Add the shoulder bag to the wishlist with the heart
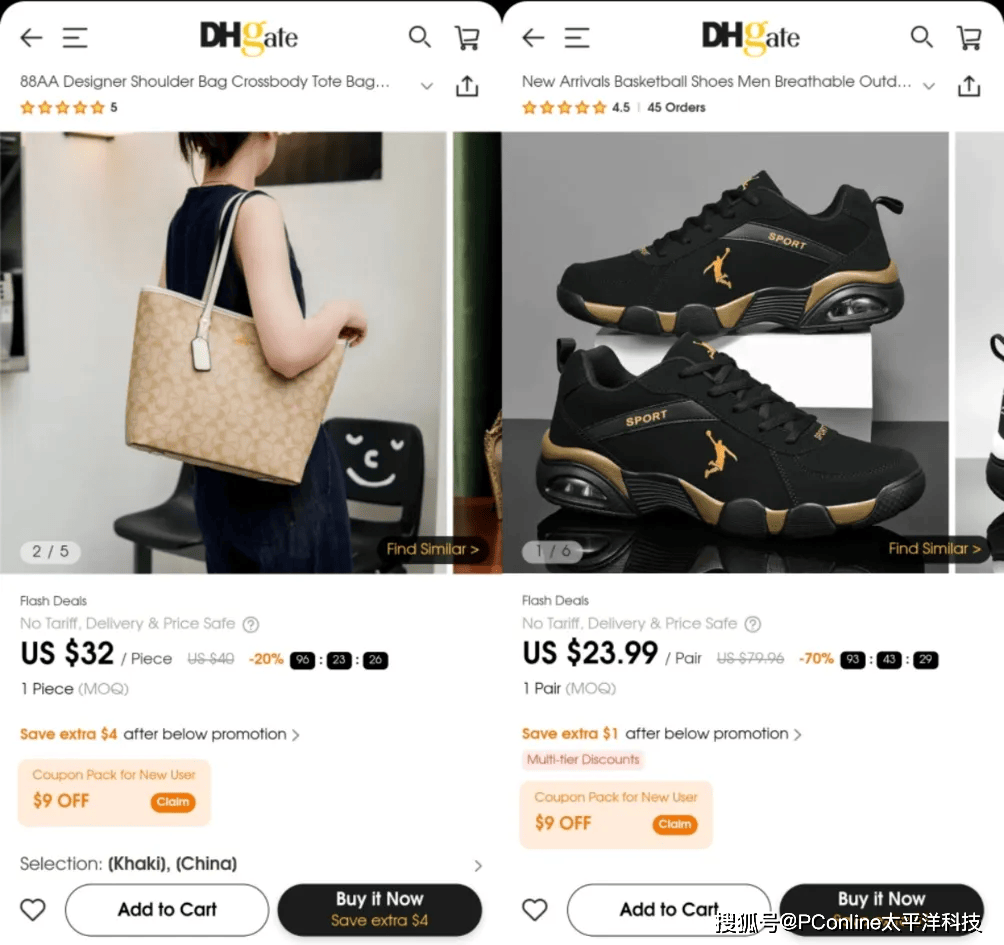 33,909
